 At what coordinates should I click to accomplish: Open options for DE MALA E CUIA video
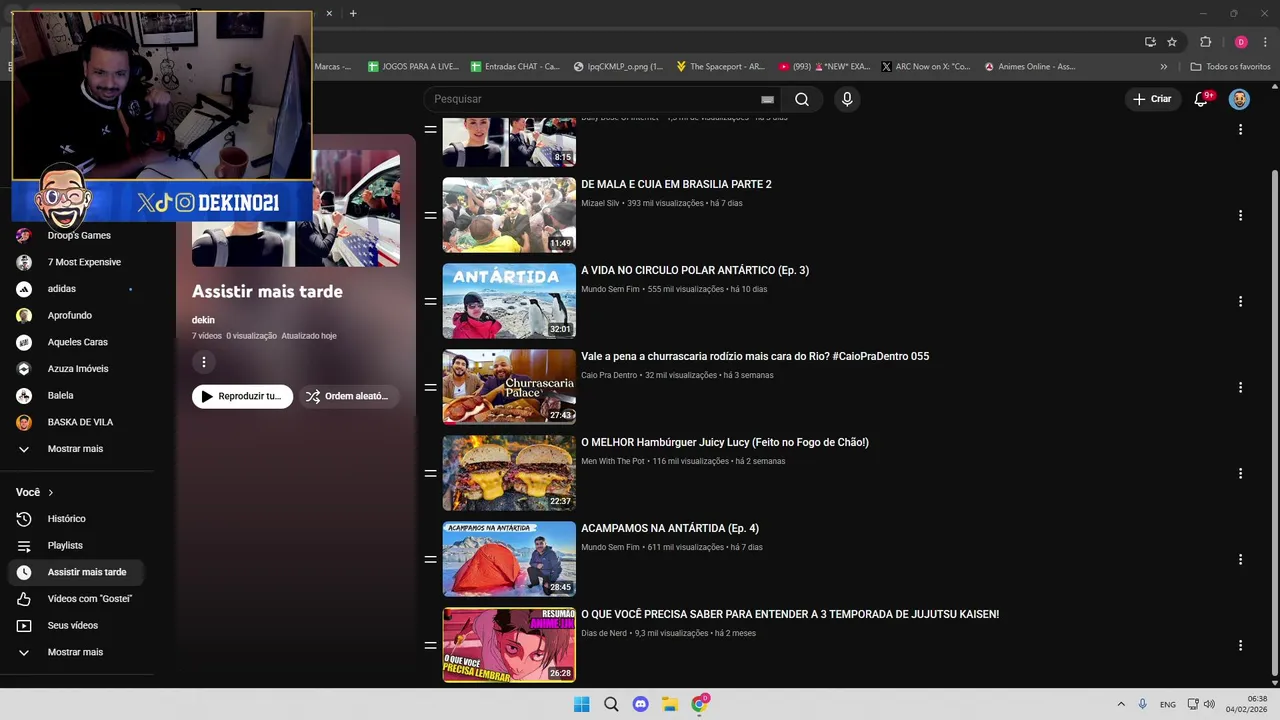pos(1240,215)
